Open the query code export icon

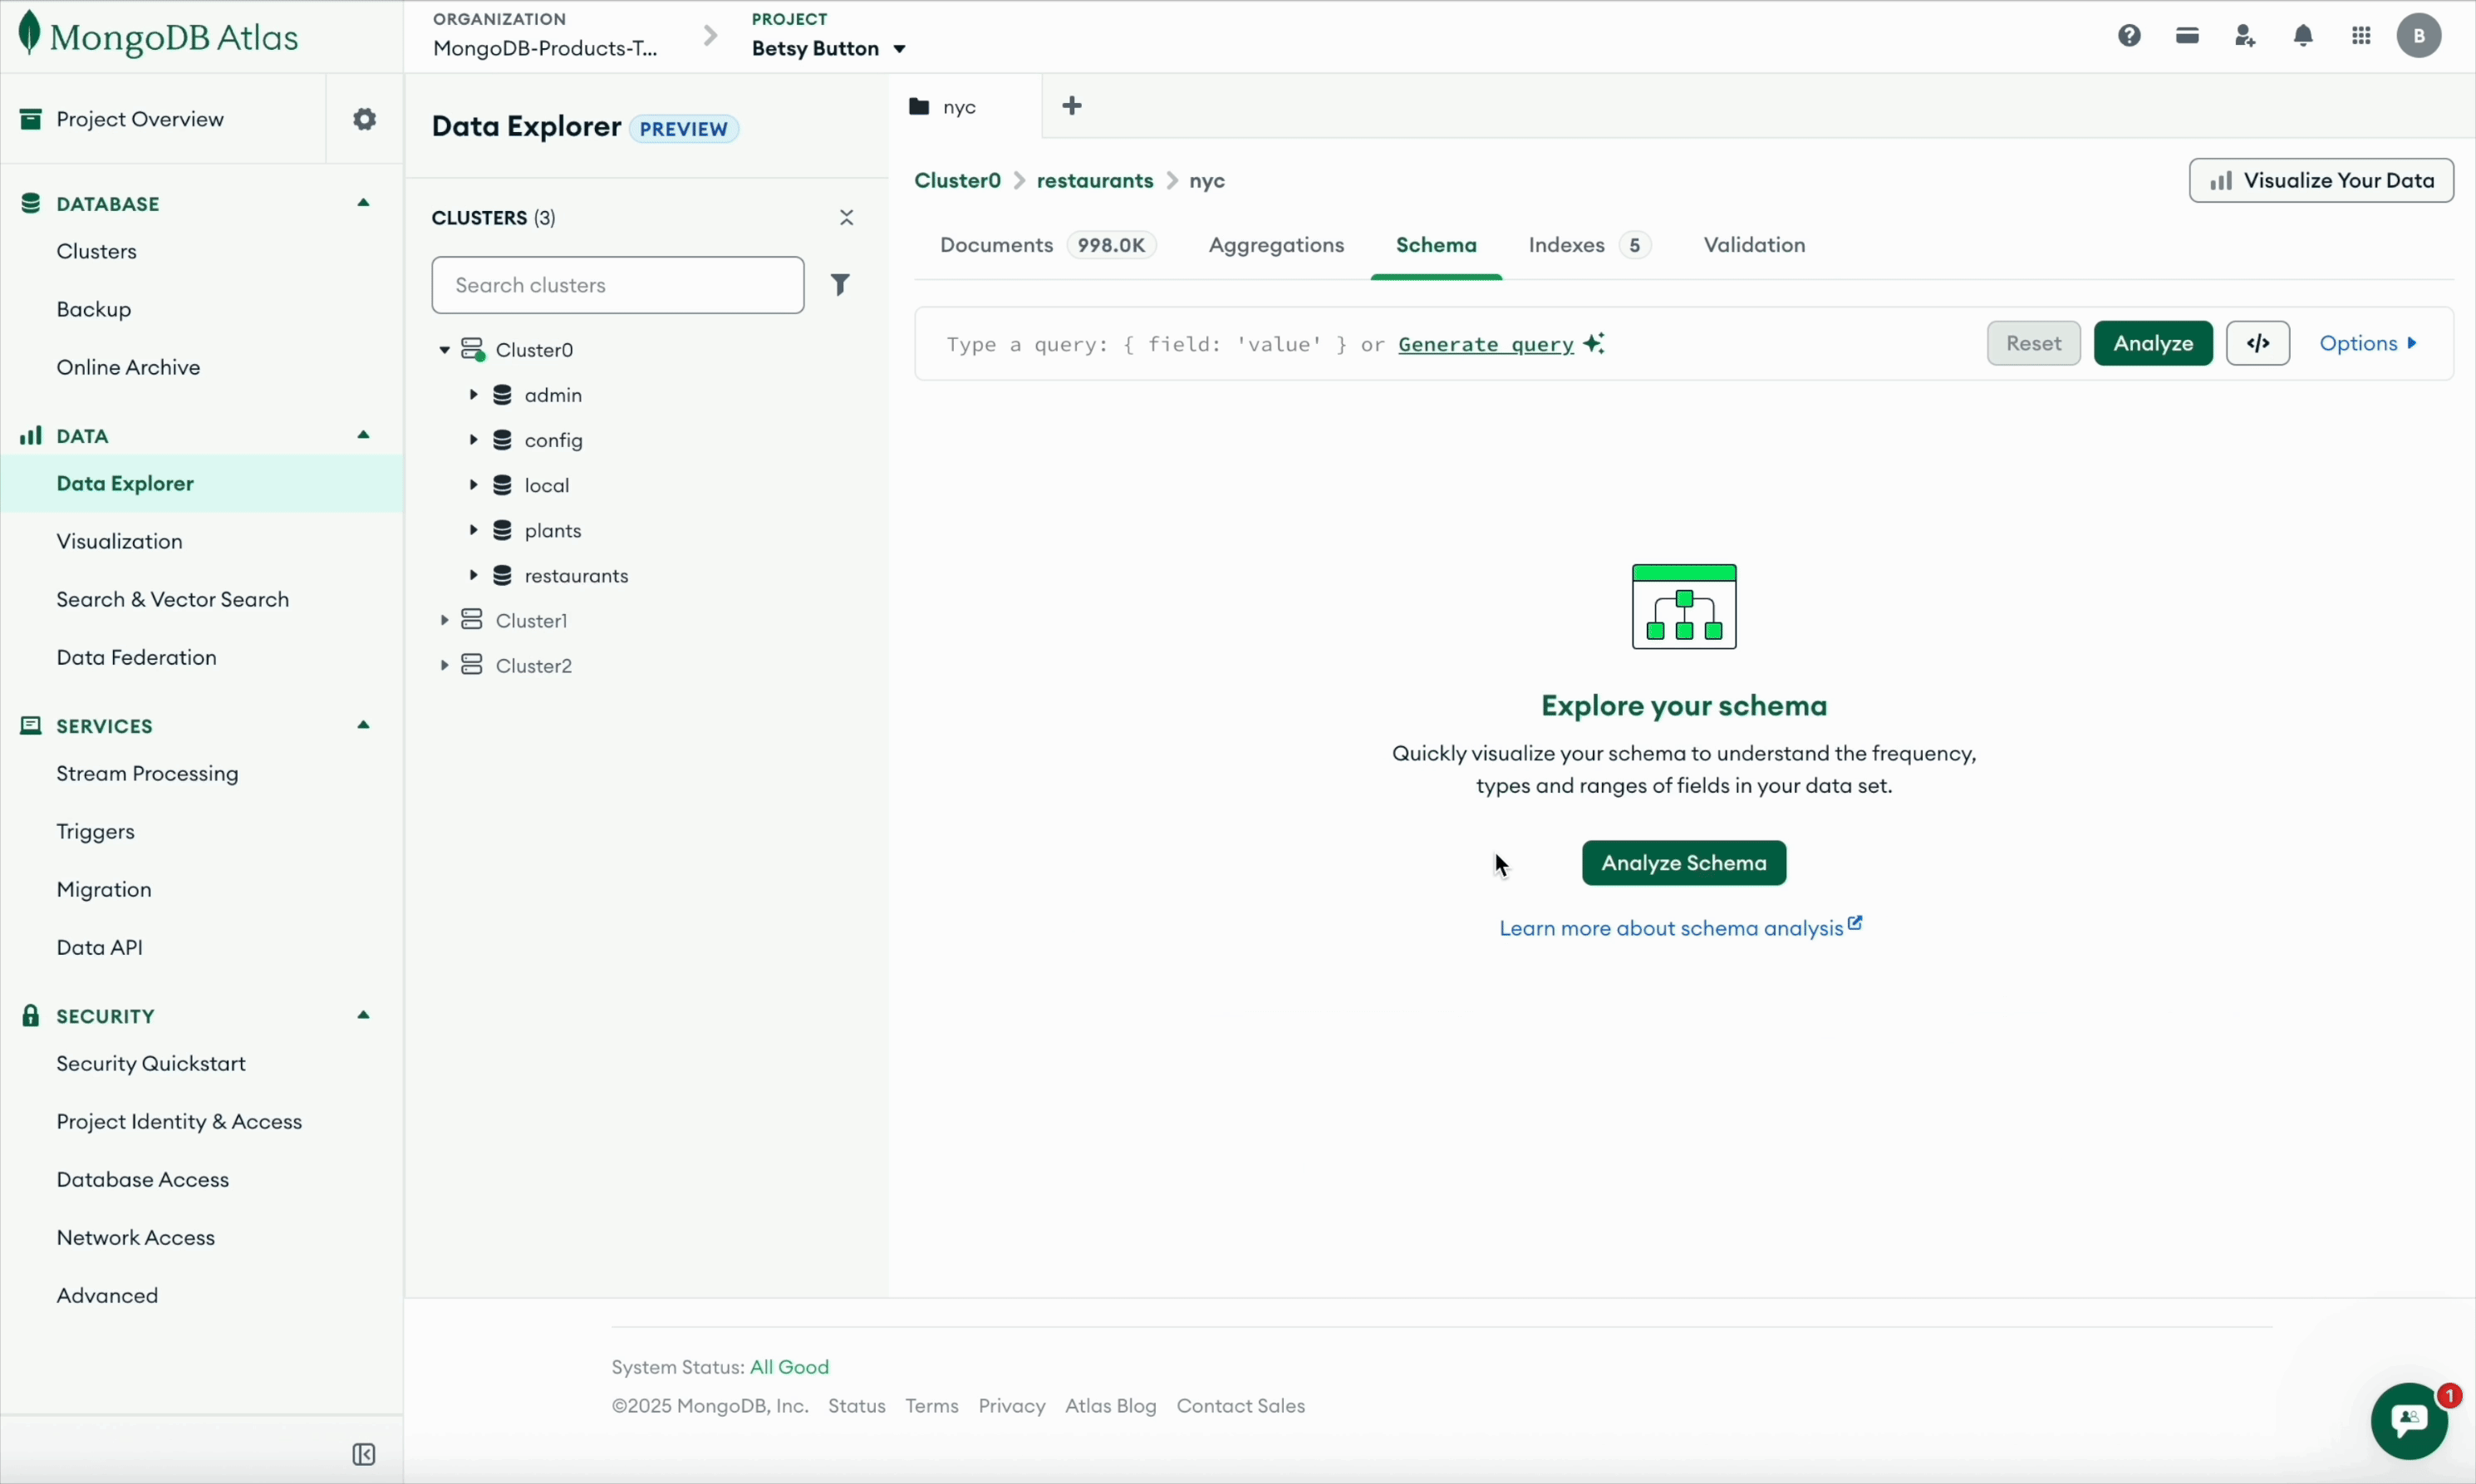pos(2259,343)
